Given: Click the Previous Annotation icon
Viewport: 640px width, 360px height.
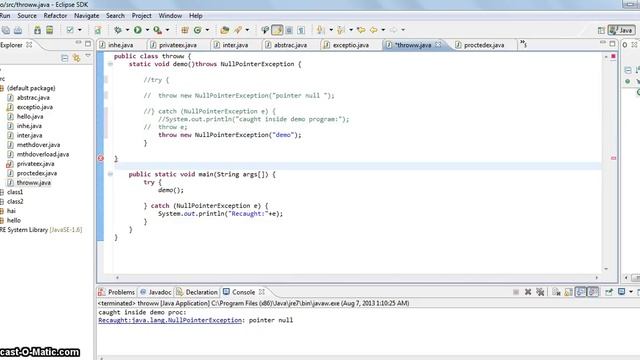Looking at the screenshot, I should click(341, 30).
